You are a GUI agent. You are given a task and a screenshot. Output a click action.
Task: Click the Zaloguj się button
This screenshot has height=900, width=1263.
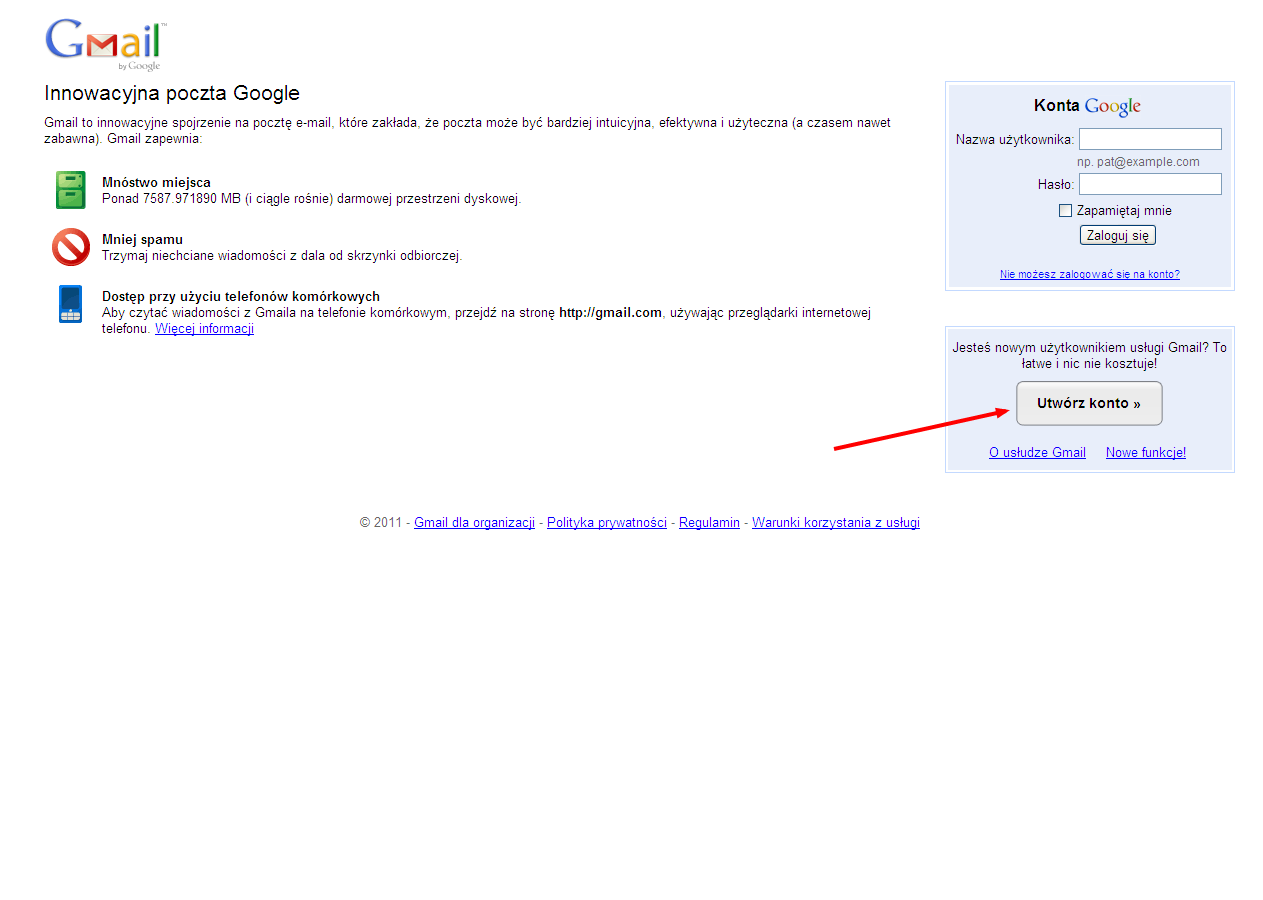(1118, 235)
